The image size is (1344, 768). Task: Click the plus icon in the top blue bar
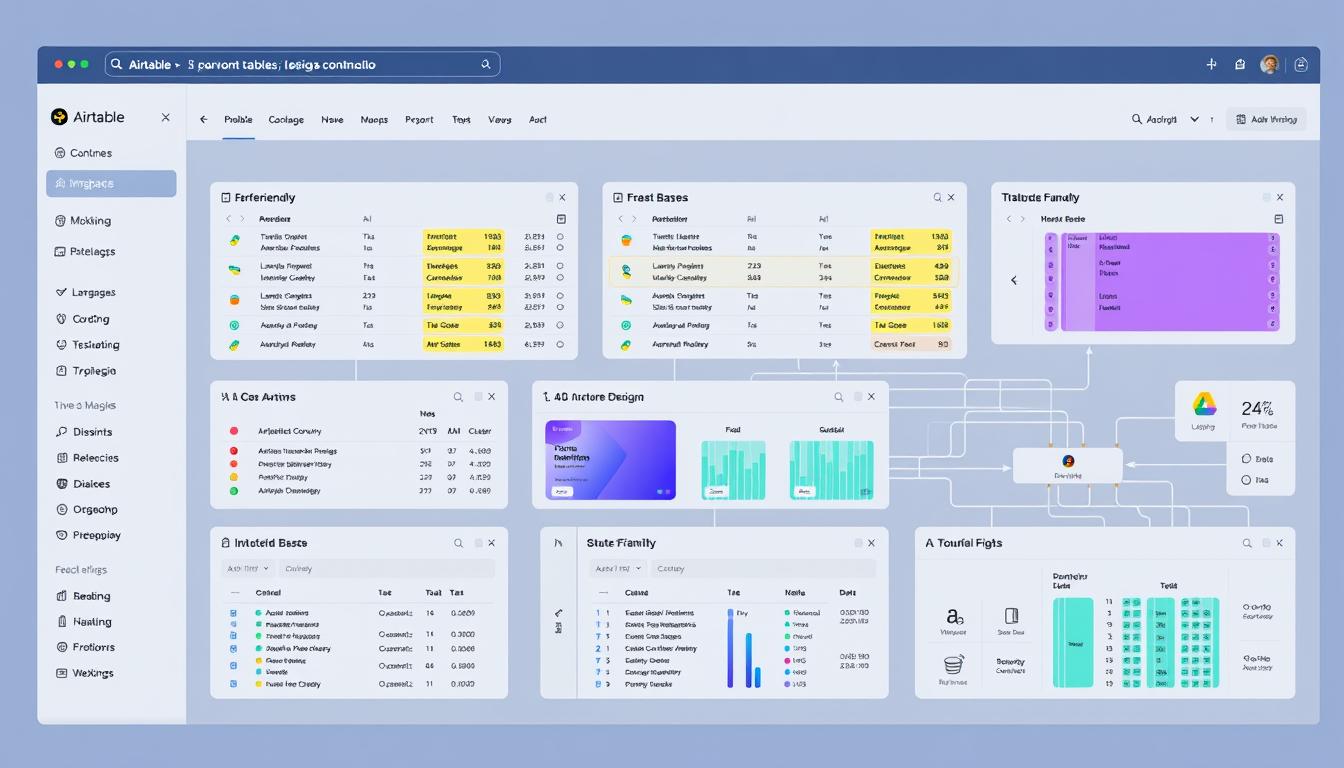[1211, 64]
